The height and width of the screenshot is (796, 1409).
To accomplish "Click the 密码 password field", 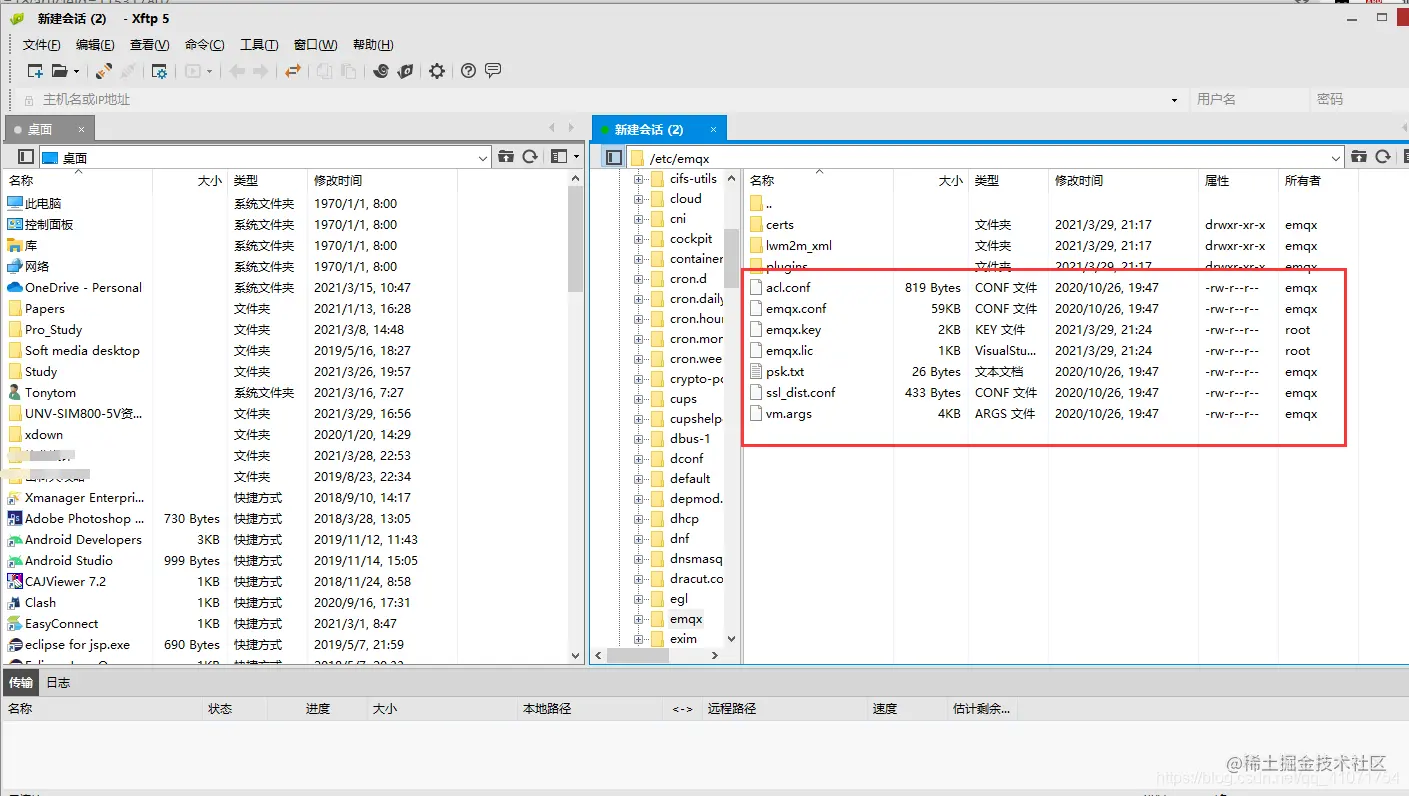I will point(1358,100).
